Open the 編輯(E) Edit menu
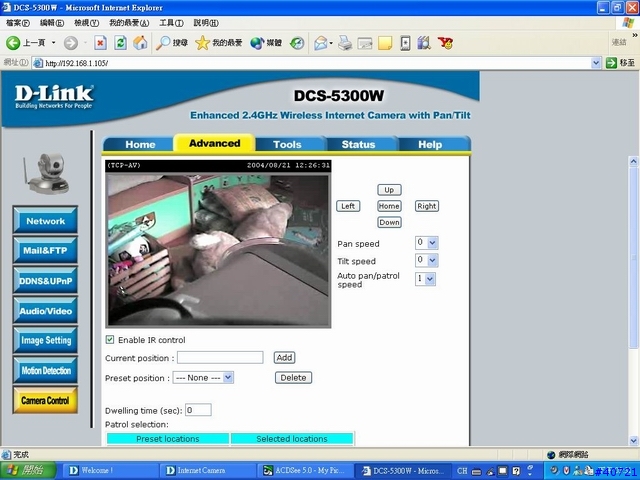The image size is (640, 480). pos(52,23)
